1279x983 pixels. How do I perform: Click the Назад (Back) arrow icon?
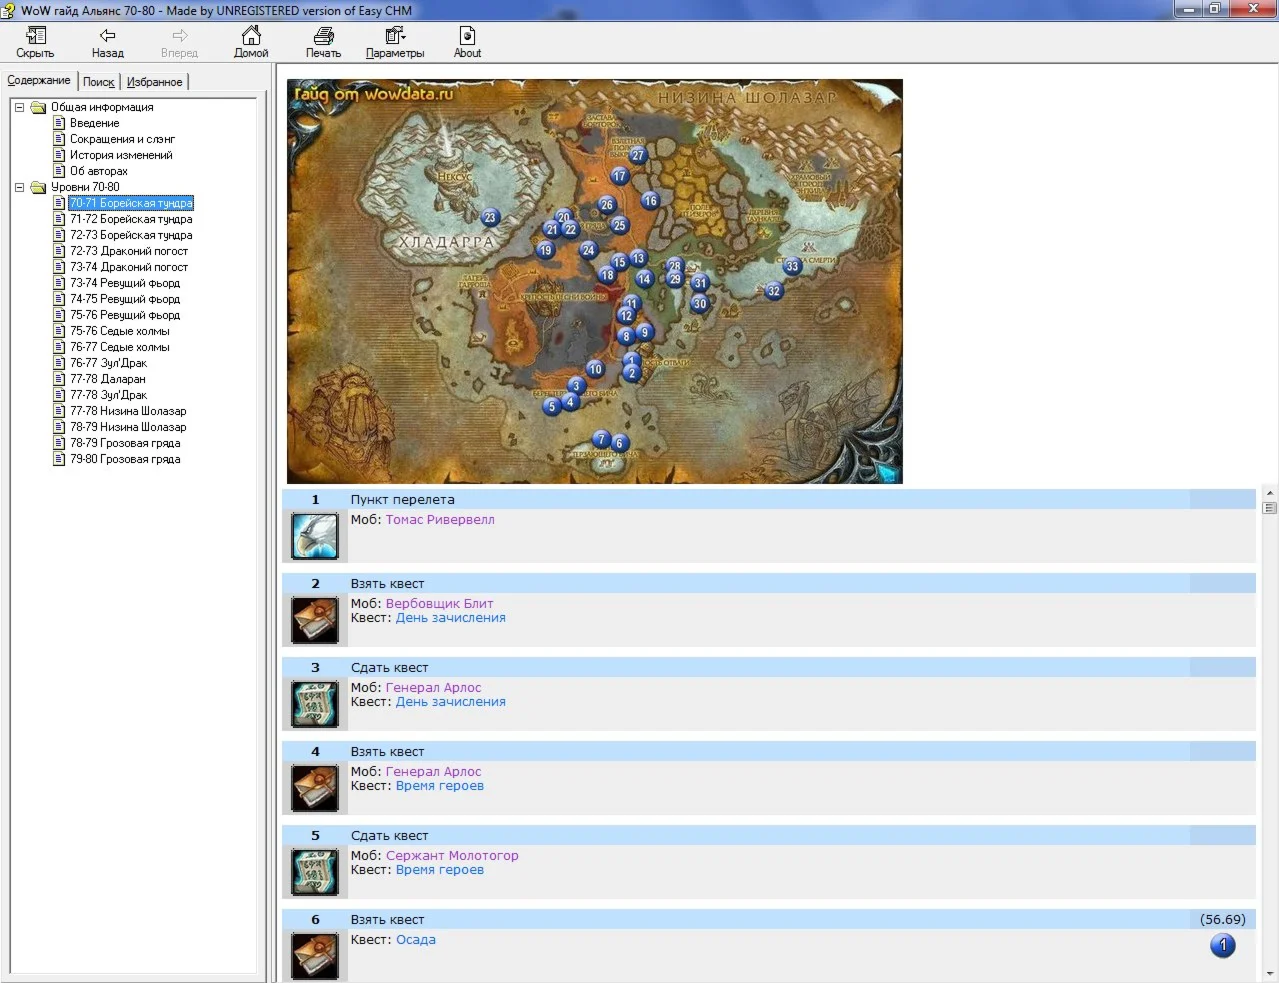tap(107, 36)
